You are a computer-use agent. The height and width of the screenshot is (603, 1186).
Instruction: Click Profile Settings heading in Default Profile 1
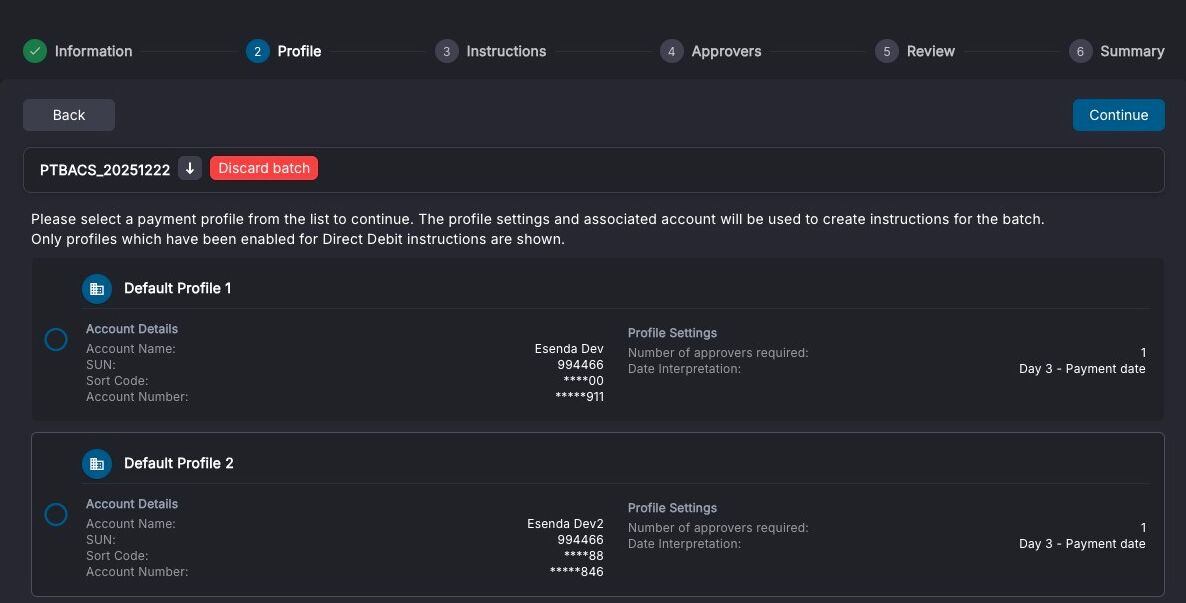tap(672, 333)
